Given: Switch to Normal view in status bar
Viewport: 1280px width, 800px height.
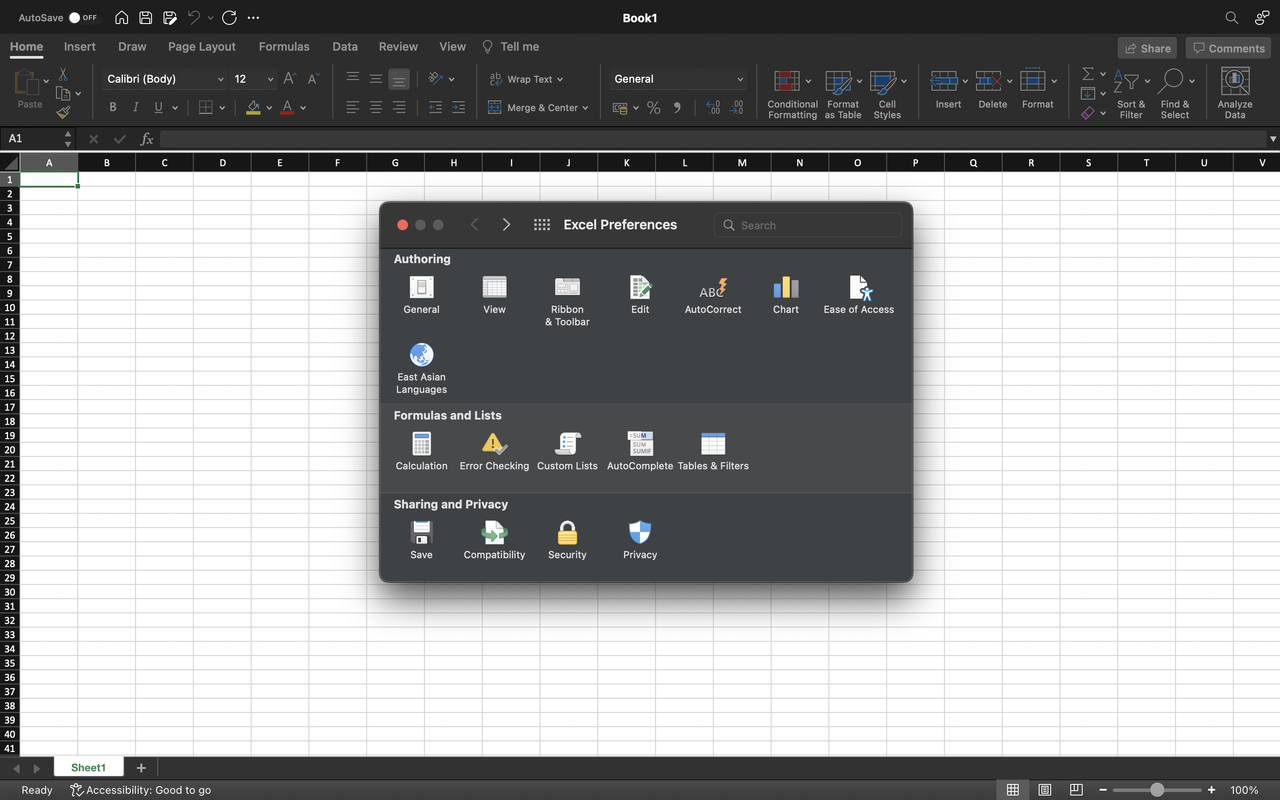Looking at the screenshot, I should coord(1013,790).
